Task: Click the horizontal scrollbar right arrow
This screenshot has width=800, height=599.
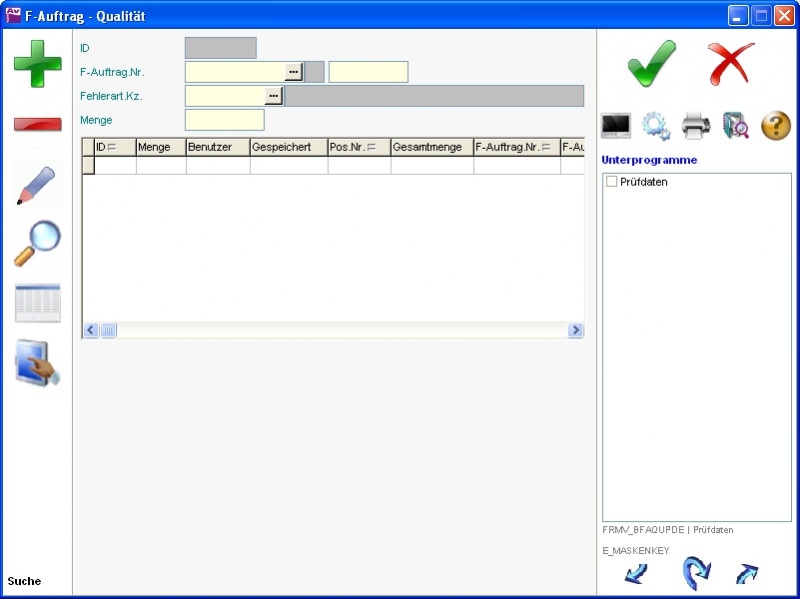Action: point(575,330)
